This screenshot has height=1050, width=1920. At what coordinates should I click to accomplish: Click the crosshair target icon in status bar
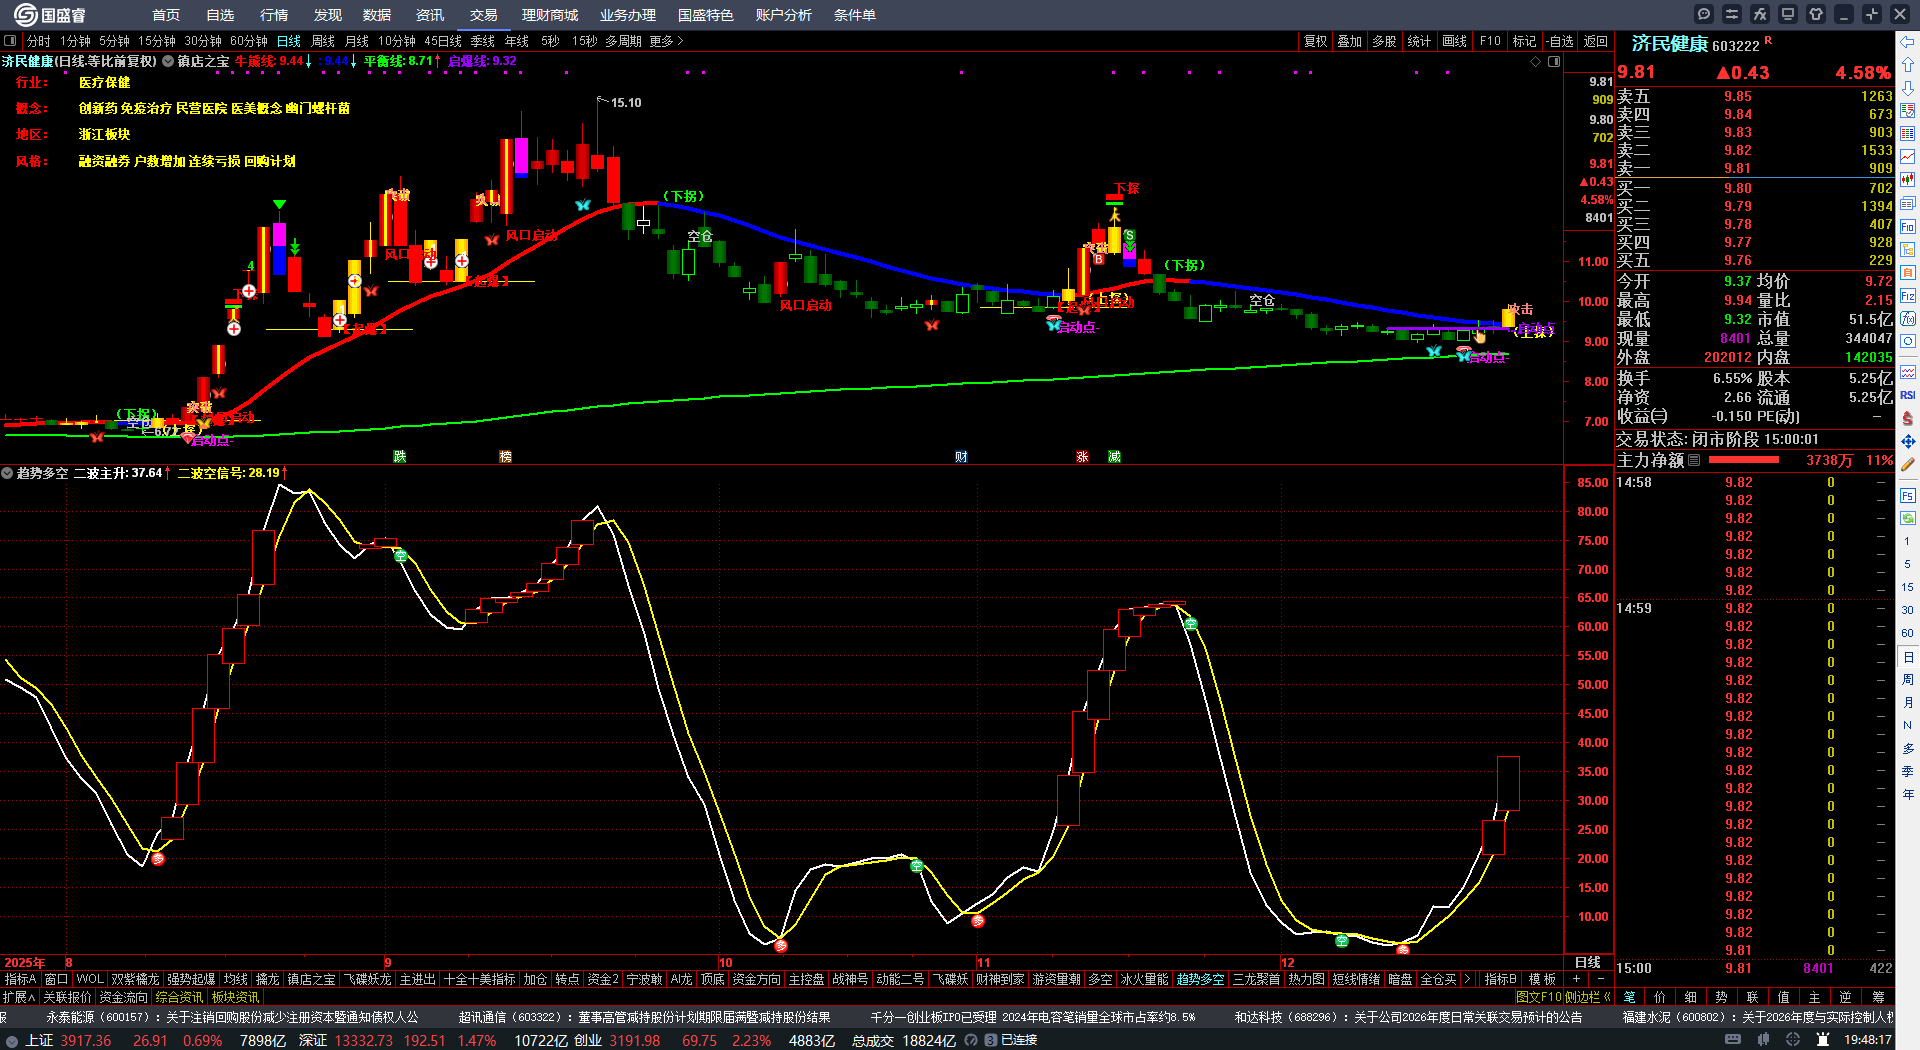click(1793, 1040)
